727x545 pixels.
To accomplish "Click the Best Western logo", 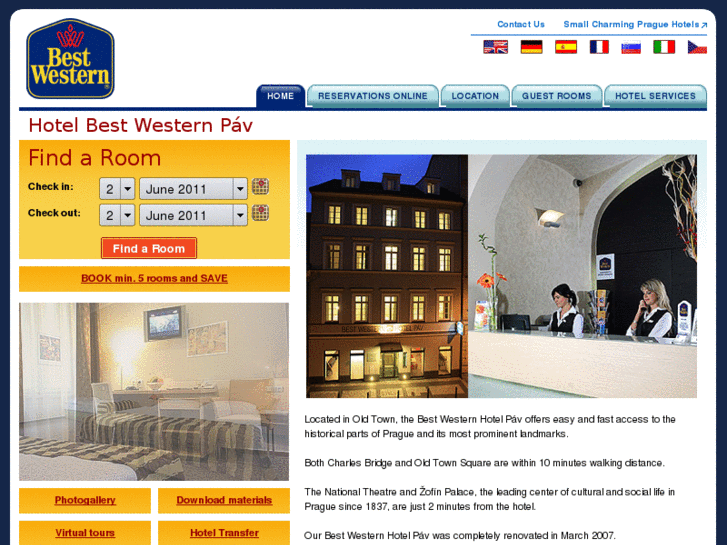I will [70, 58].
